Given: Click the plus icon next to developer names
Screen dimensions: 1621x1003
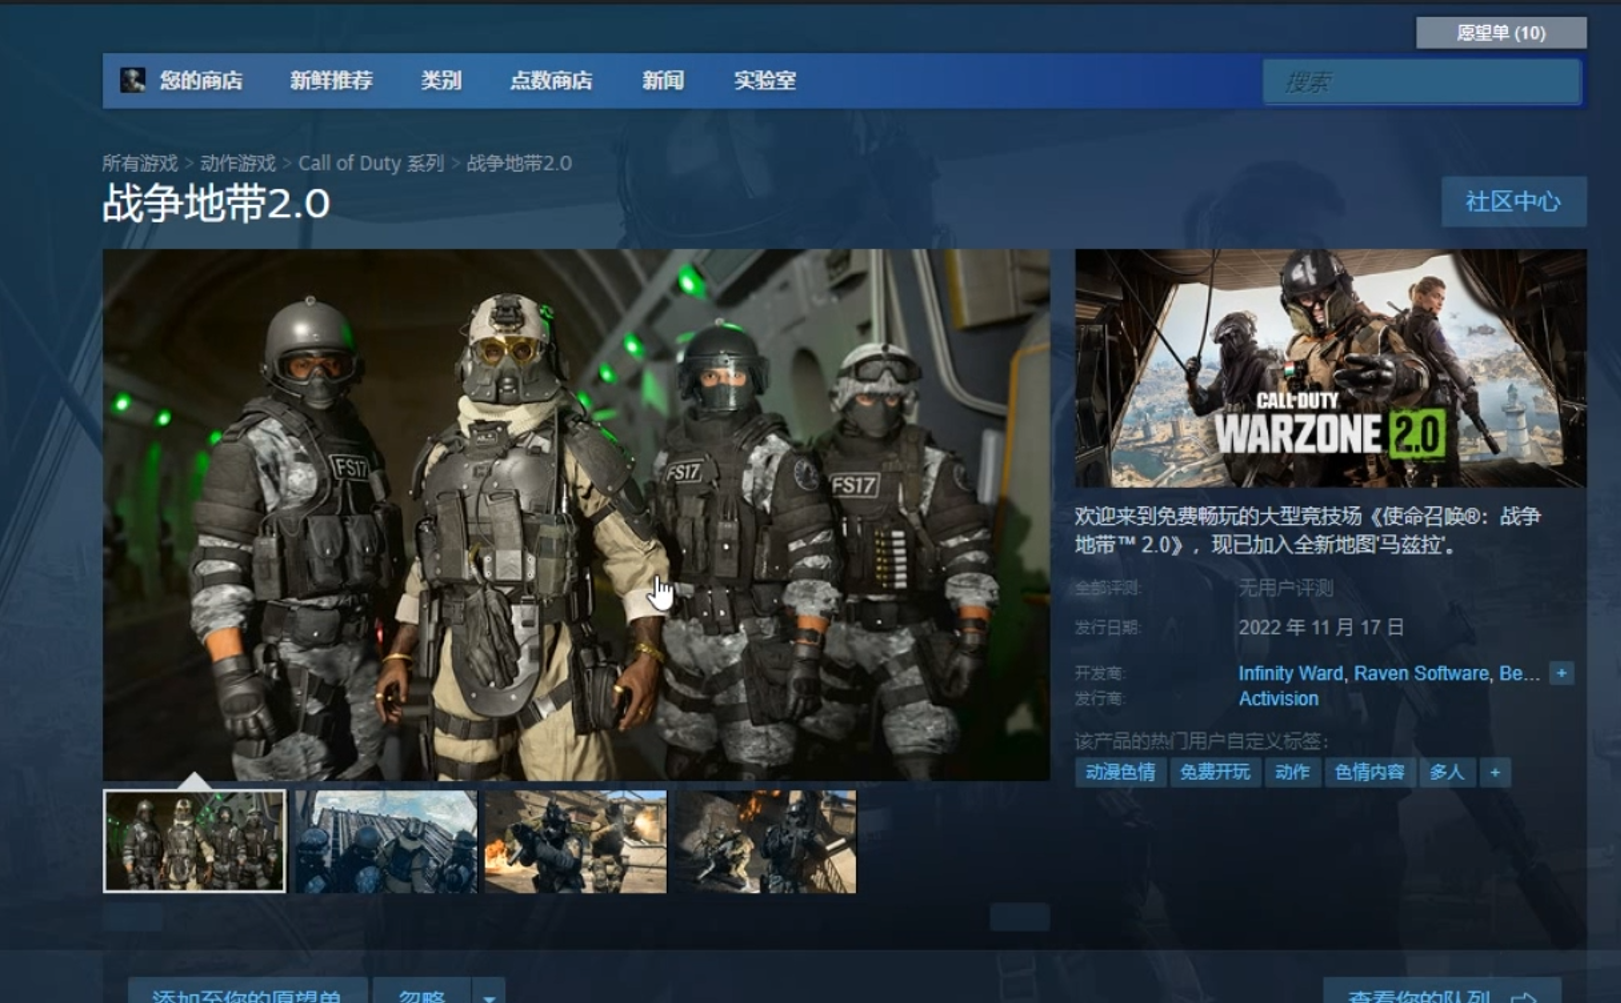Looking at the screenshot, I should 1560,673.
